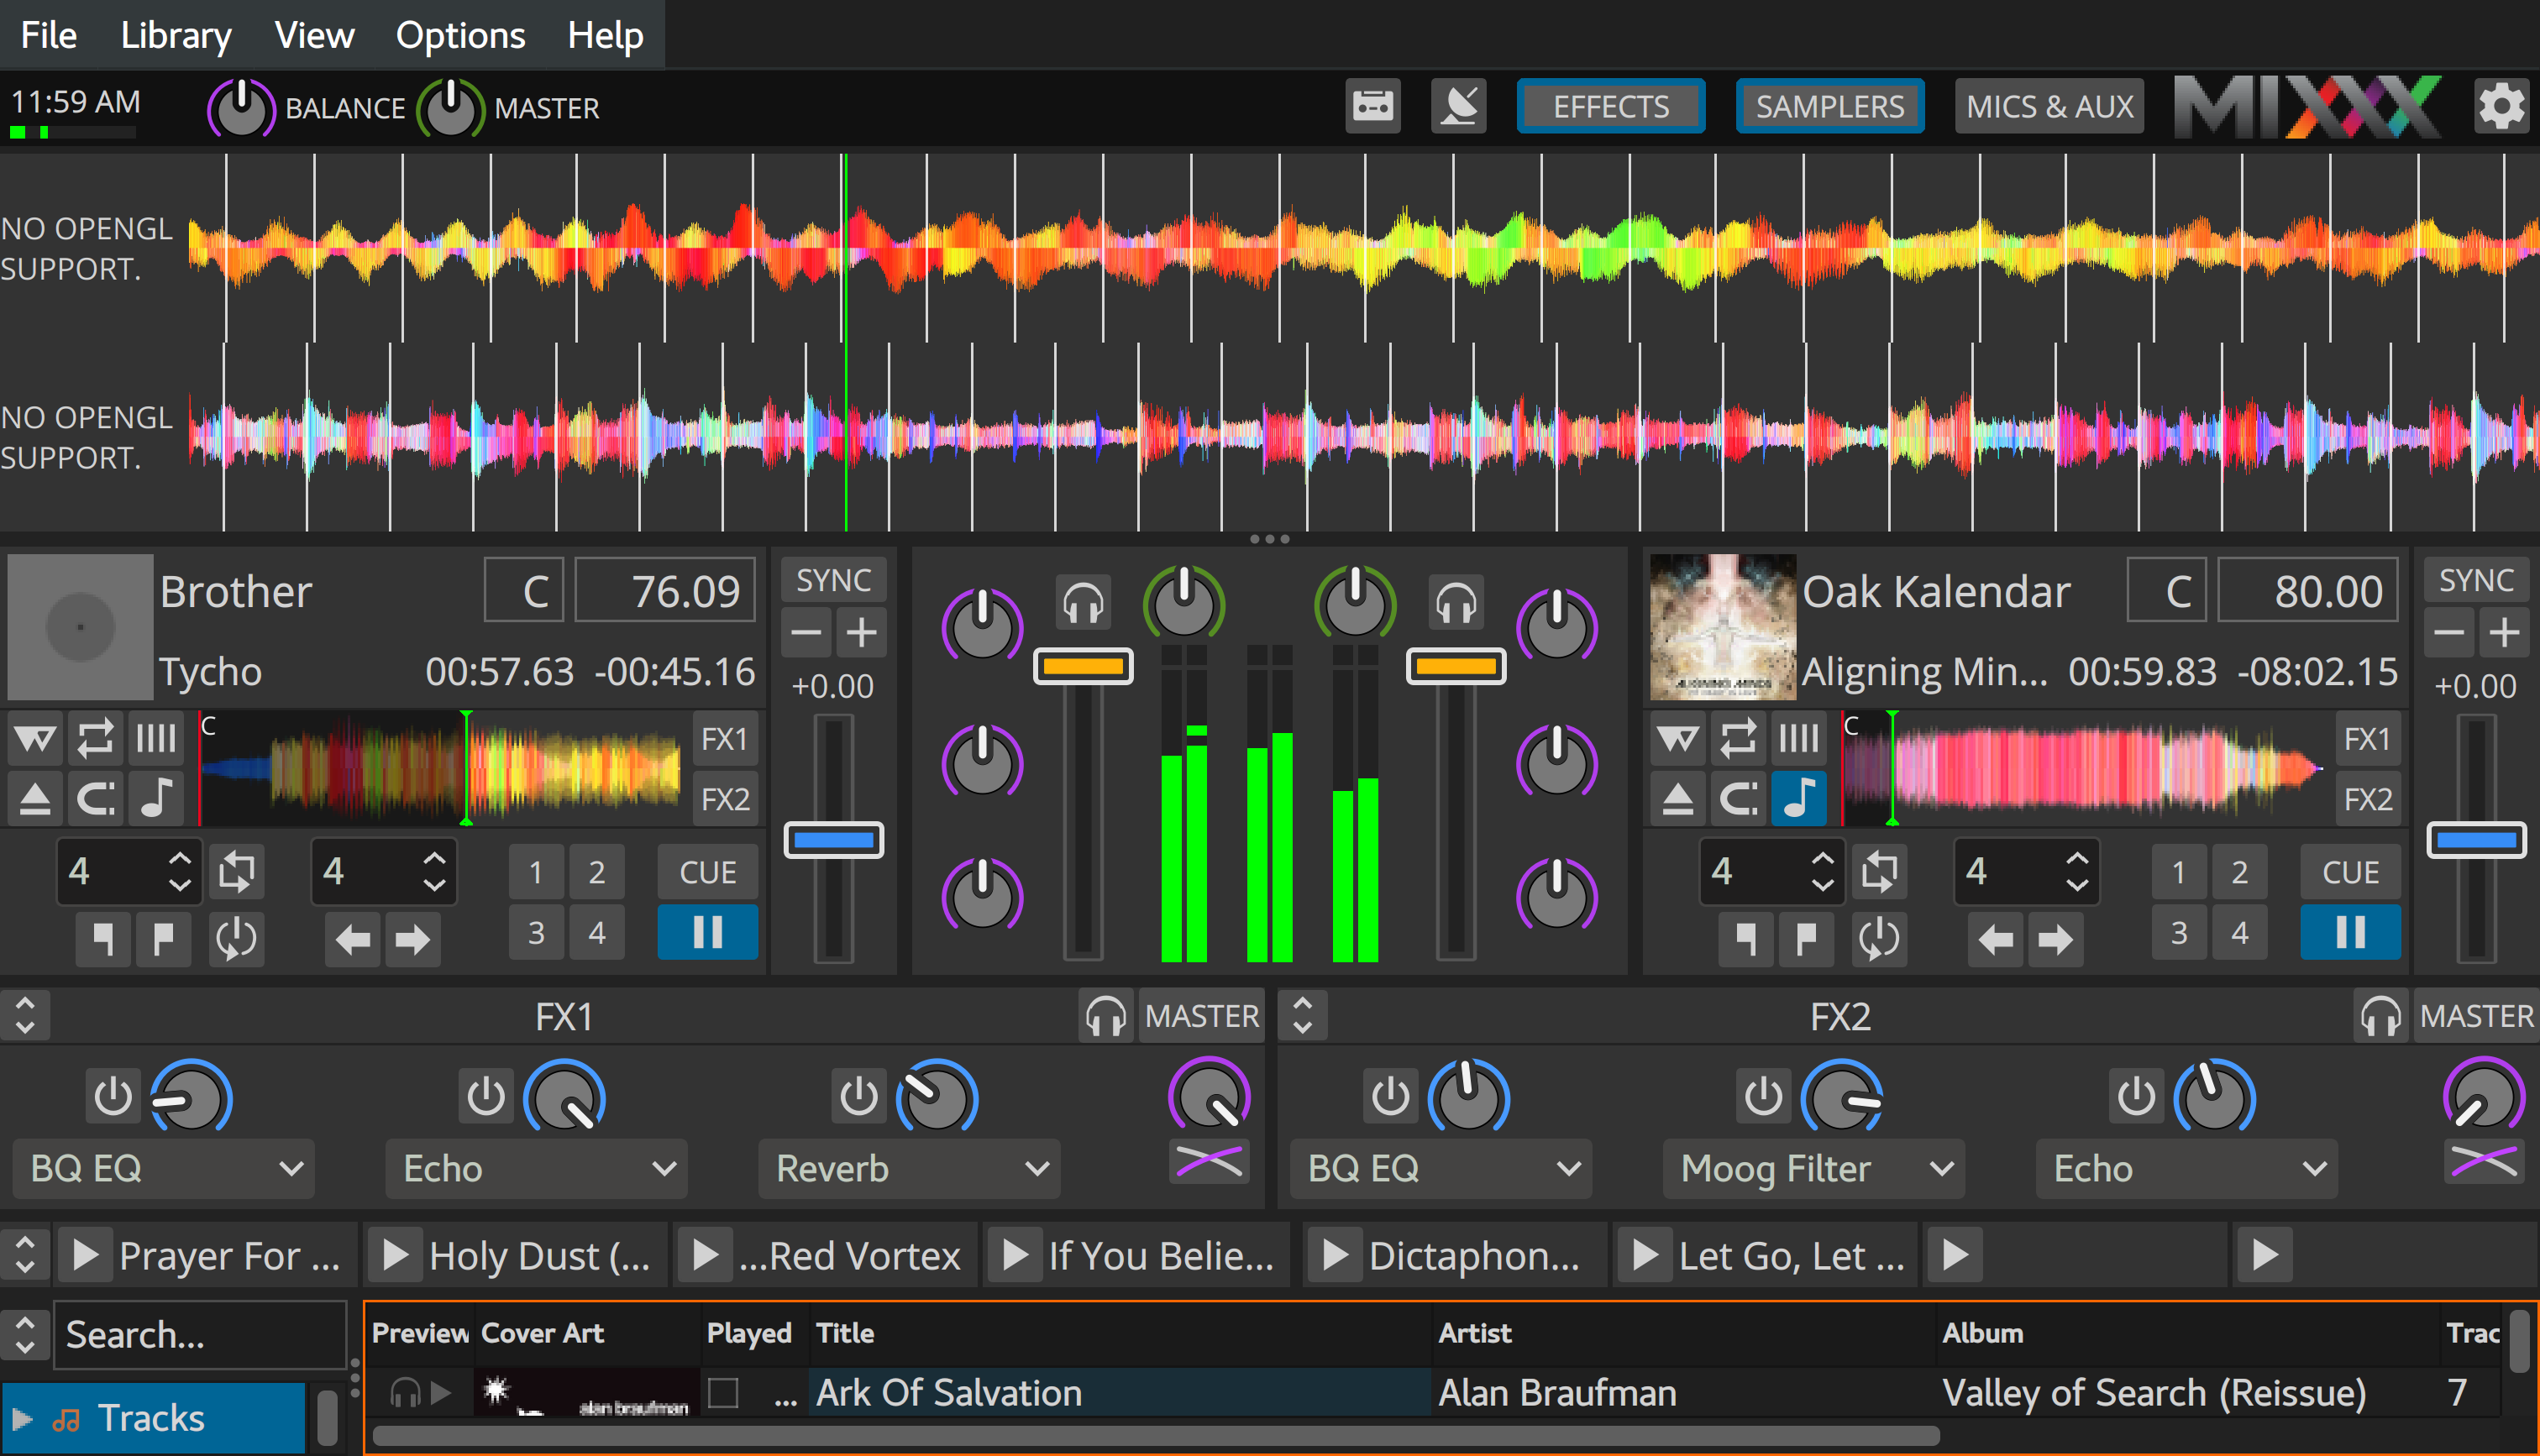This screenshot has width=2540, height=1456.
Task: Click SYNC on the Brother deck
Action: [833, 581]
